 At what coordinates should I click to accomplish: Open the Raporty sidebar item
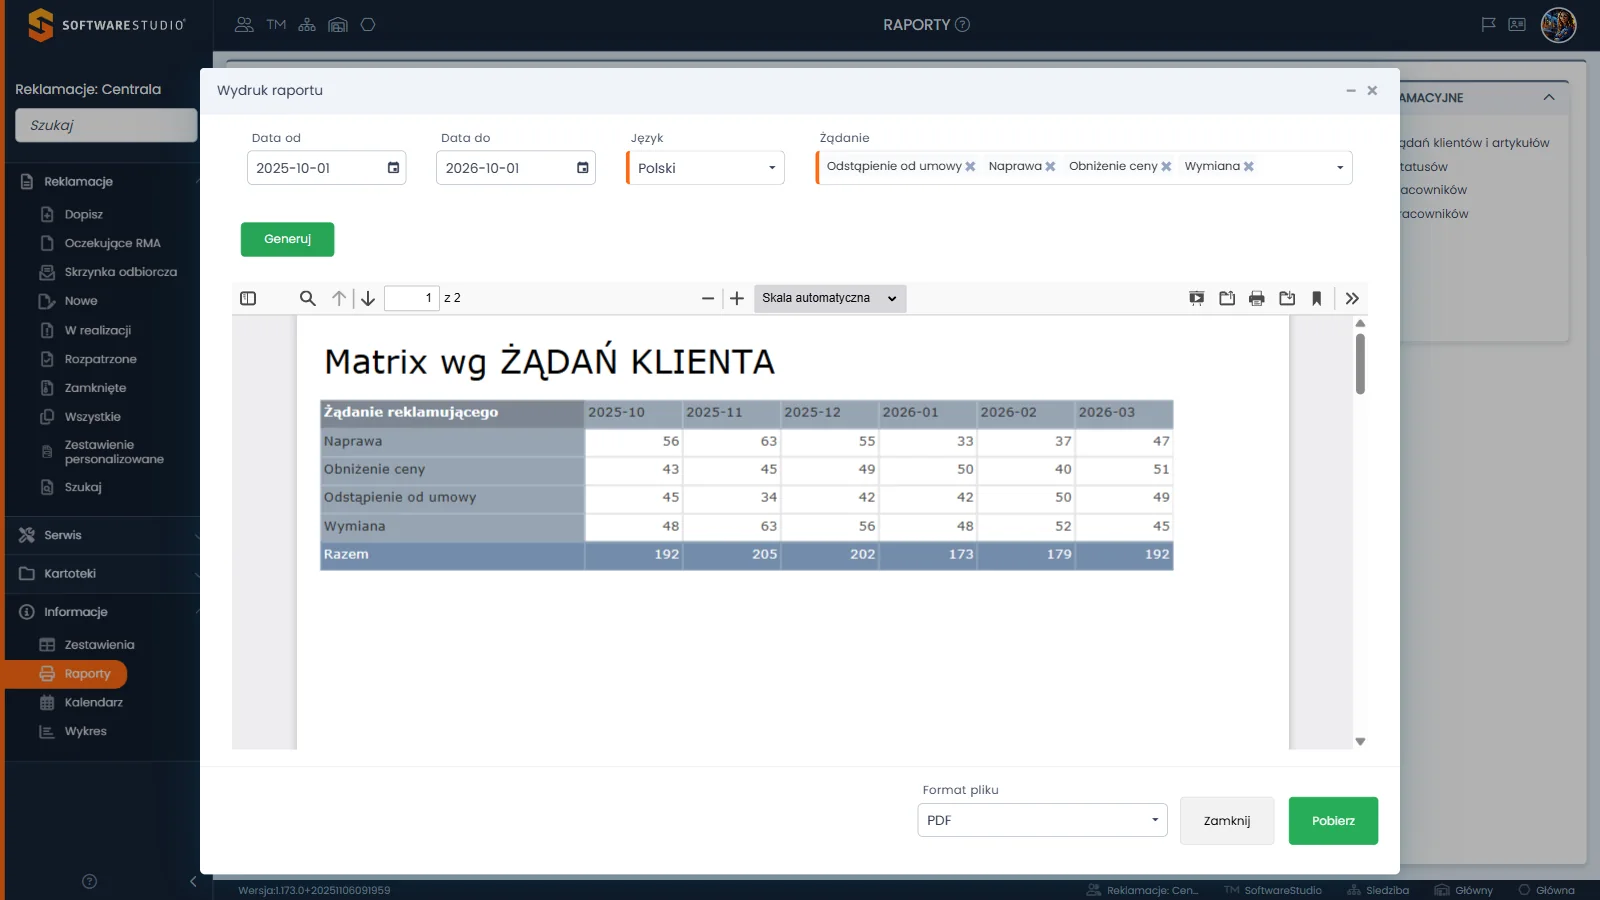click(x=66, y=674)
